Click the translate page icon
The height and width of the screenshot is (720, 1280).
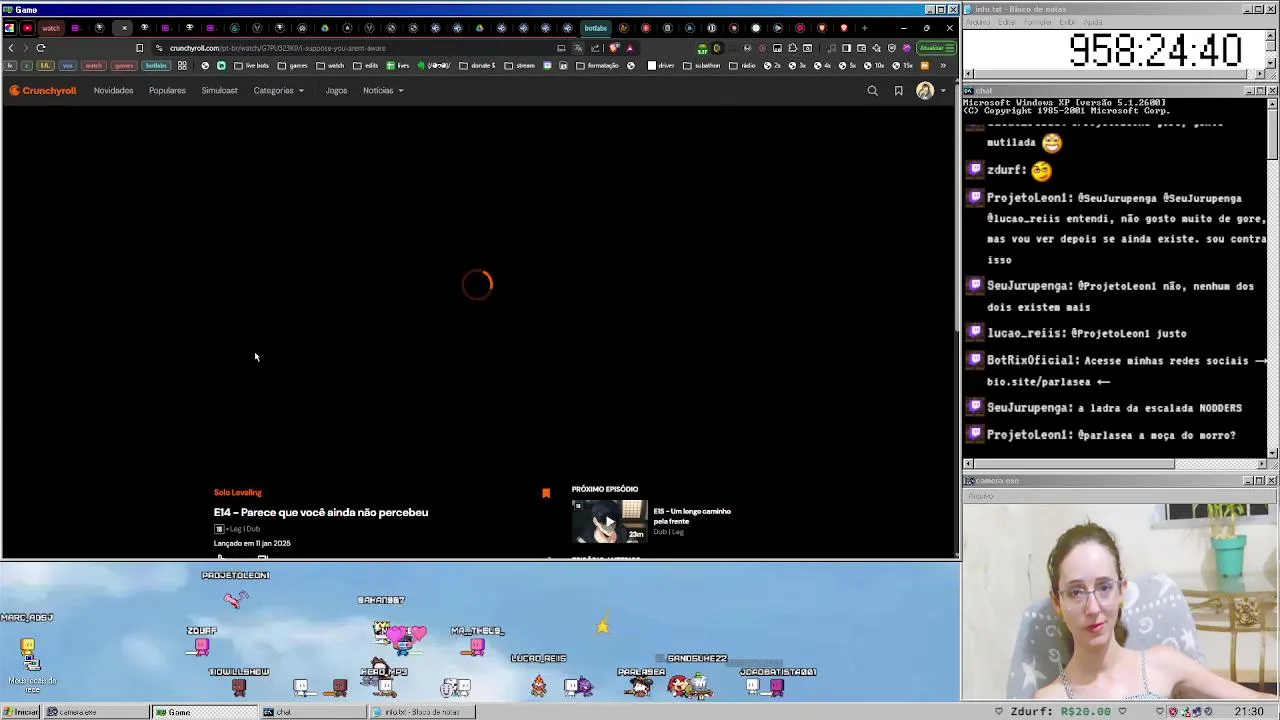coord(578,48)
